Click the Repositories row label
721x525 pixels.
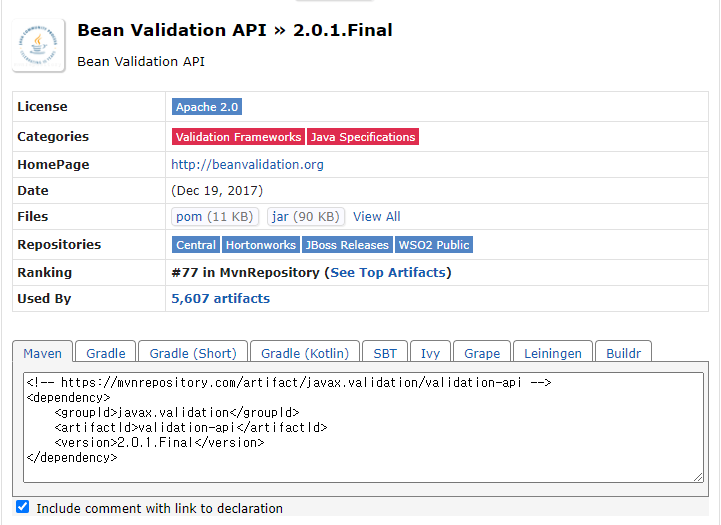point(59,245)
